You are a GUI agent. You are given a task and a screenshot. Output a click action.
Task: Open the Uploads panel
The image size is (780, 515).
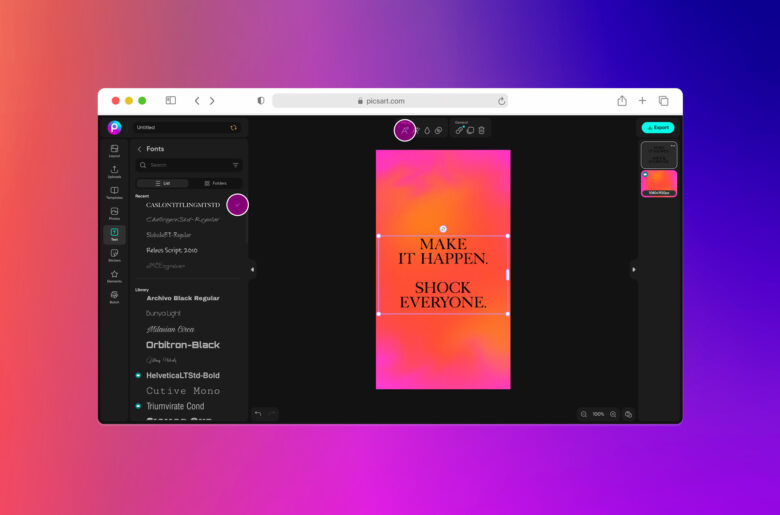point(114,172)
